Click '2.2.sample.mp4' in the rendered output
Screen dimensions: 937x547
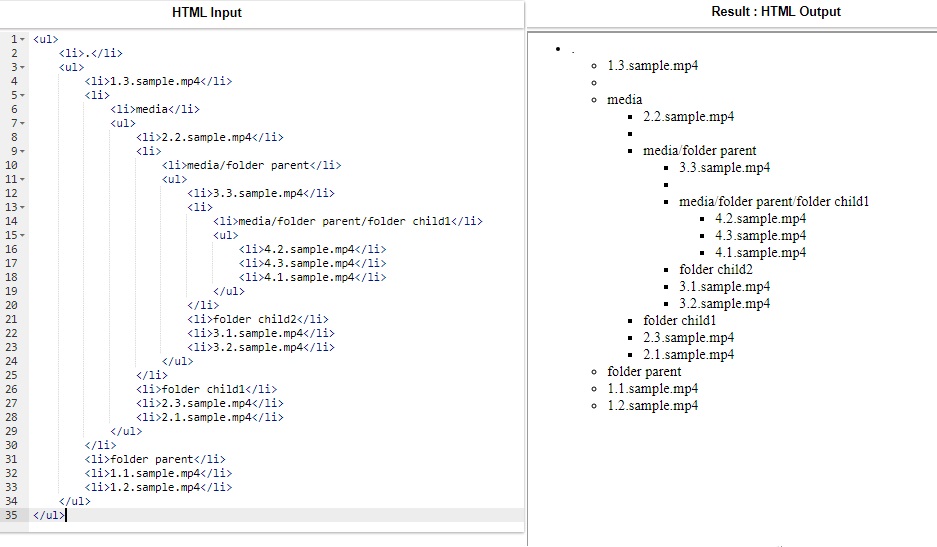pos(688,117)
